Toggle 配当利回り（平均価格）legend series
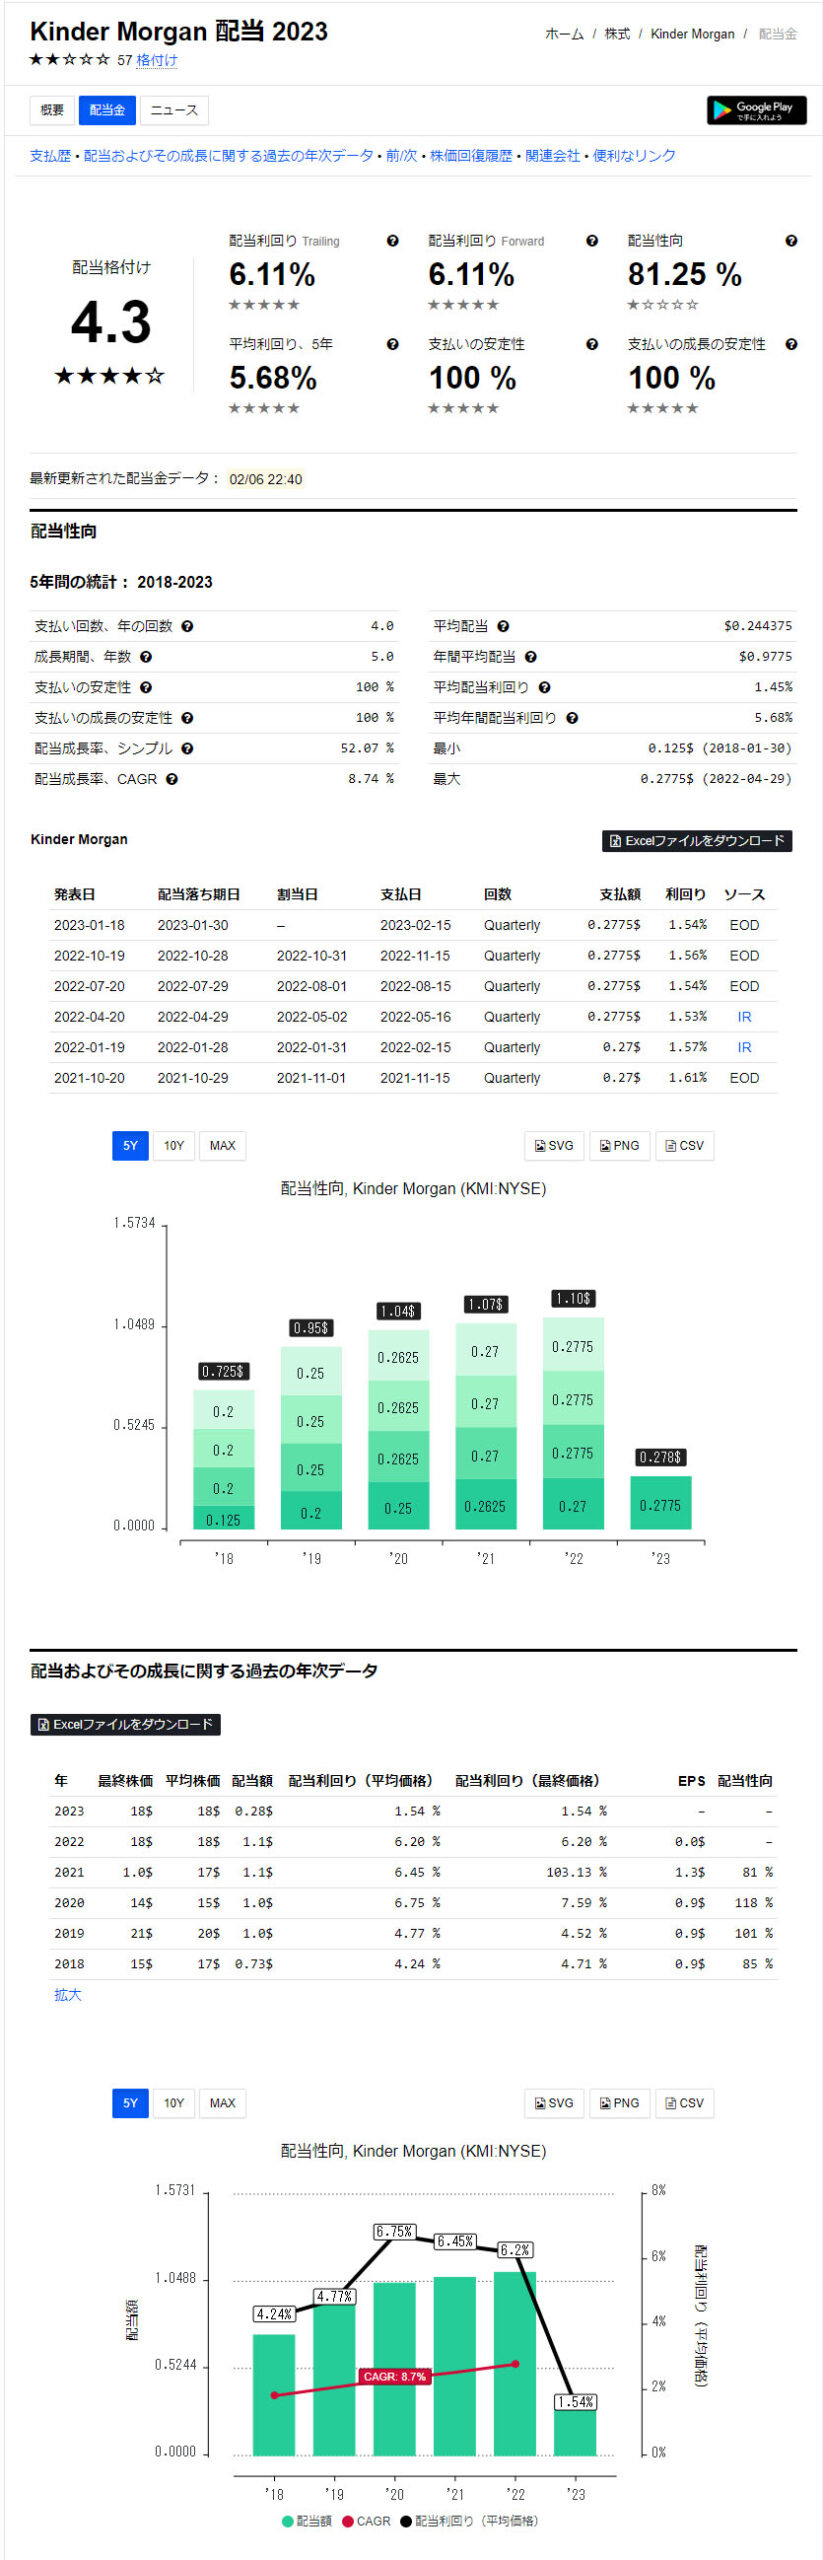This screenshot has height=2560, width=823. tap(469, 2522)
